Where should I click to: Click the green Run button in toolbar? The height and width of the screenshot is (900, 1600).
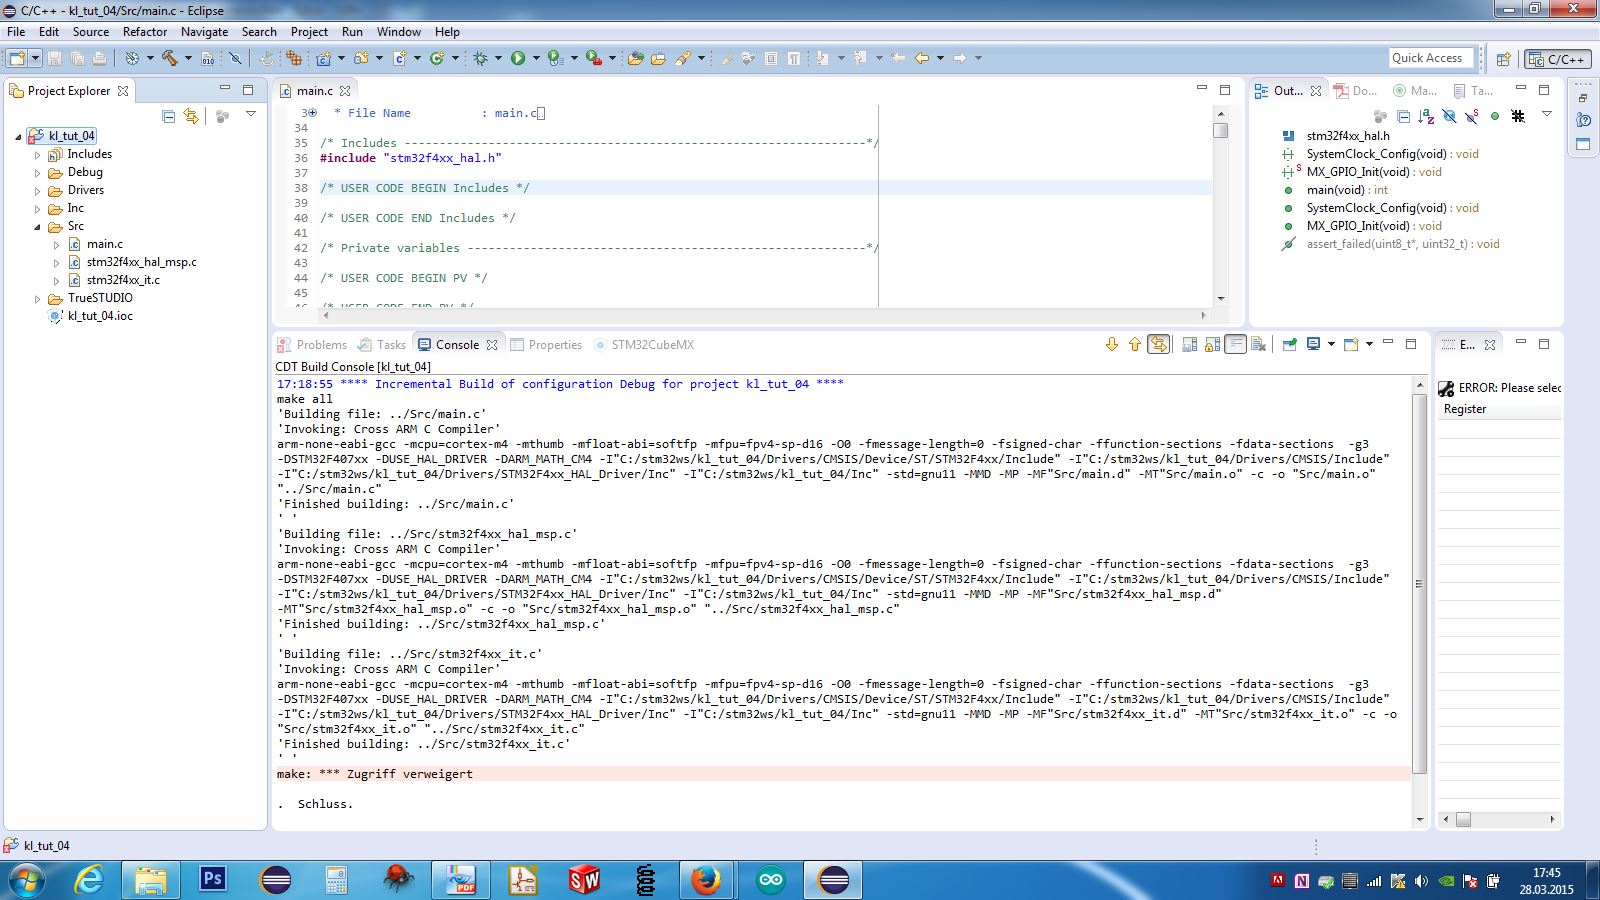(x=518, y=58)
